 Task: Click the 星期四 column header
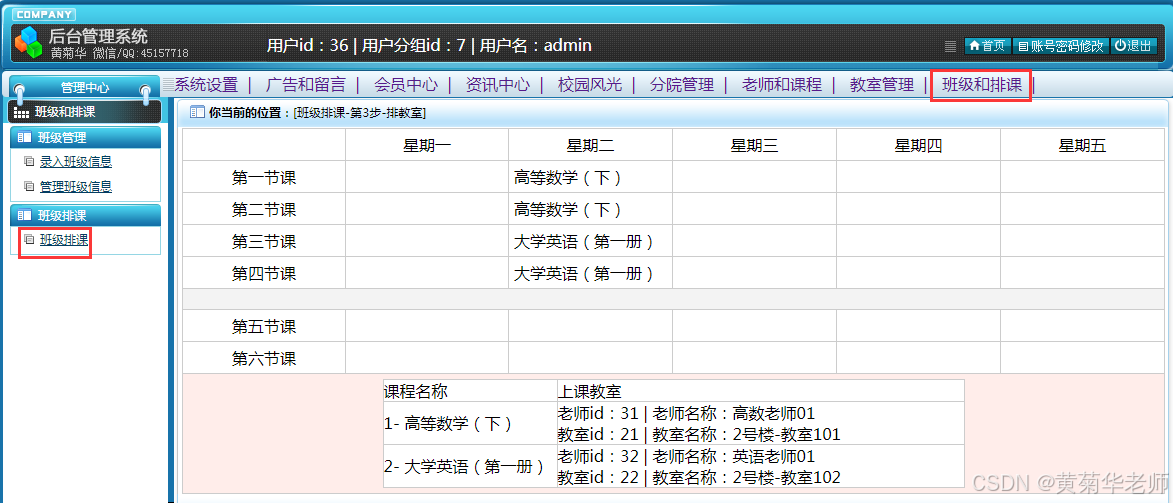pos(918,145)
